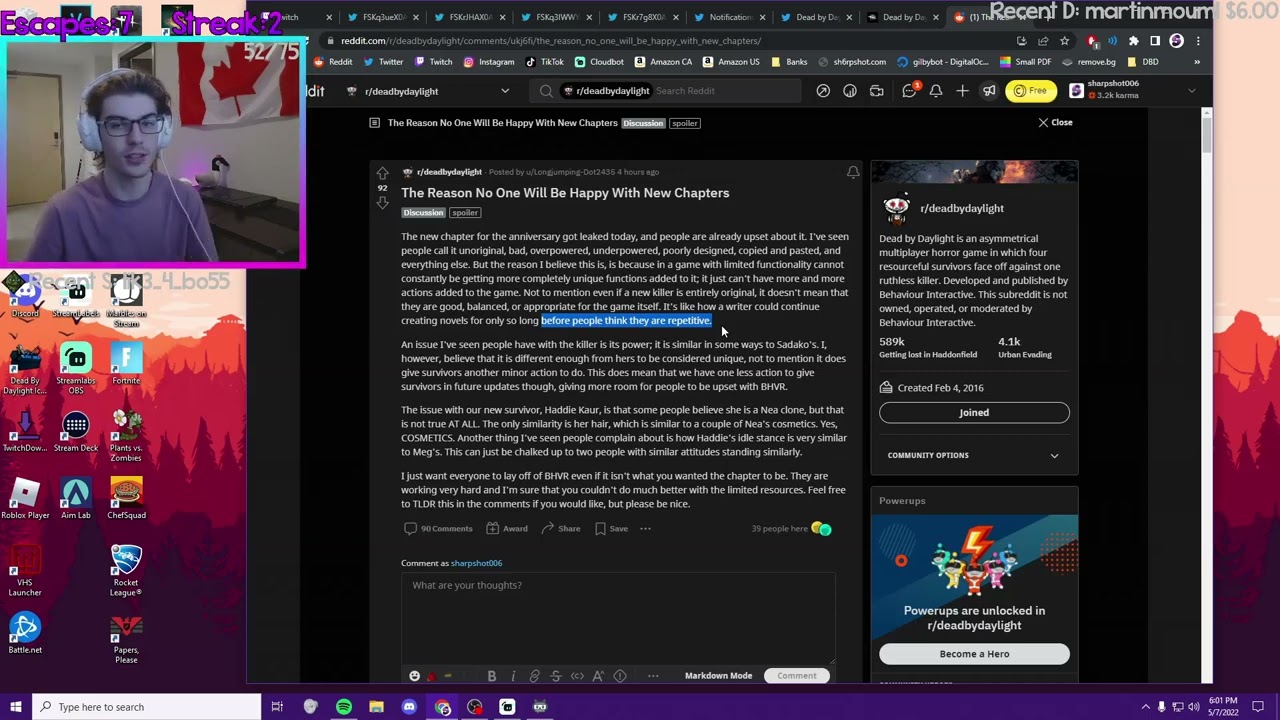Screen dimensions: 1280x720
Task: Apply bold formatting in comment editor
Action: [x=492, y=676]
